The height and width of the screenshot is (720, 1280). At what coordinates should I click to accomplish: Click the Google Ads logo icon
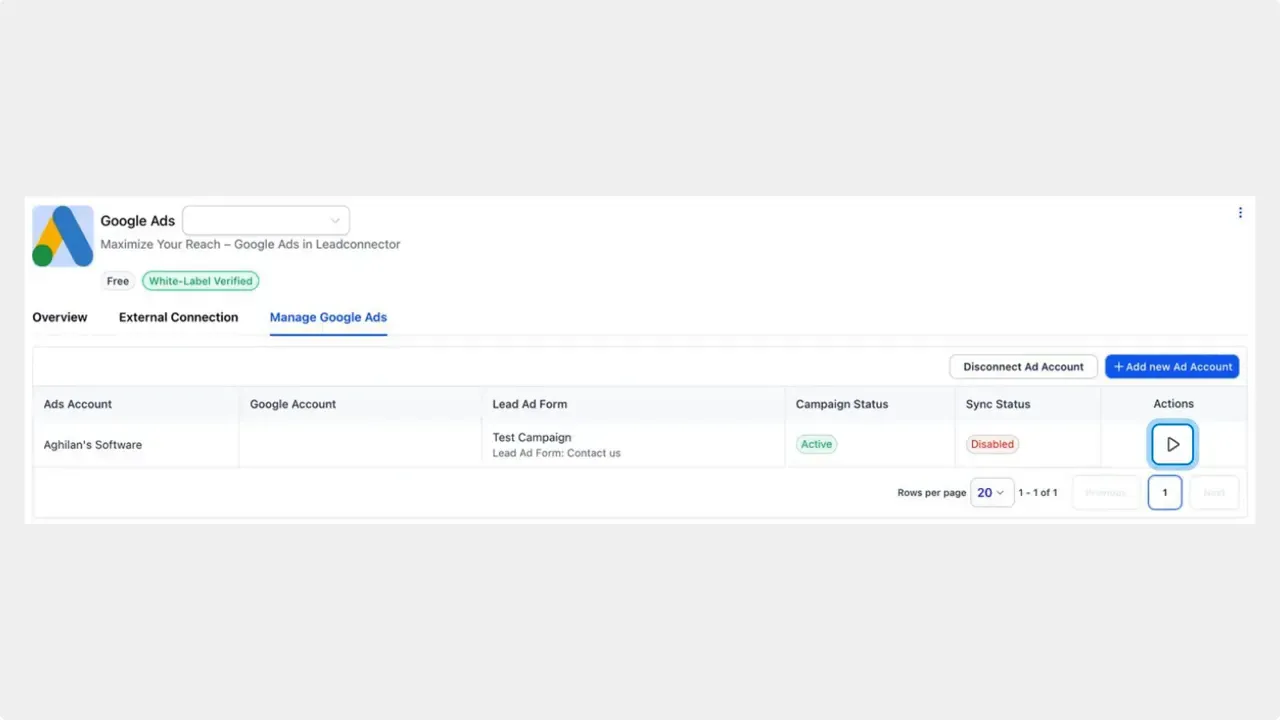pyautogui.click(x=62, y=235)
